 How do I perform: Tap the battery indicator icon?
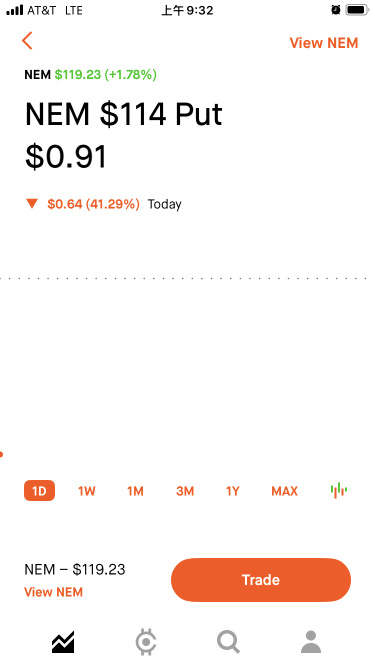[357, 10]
